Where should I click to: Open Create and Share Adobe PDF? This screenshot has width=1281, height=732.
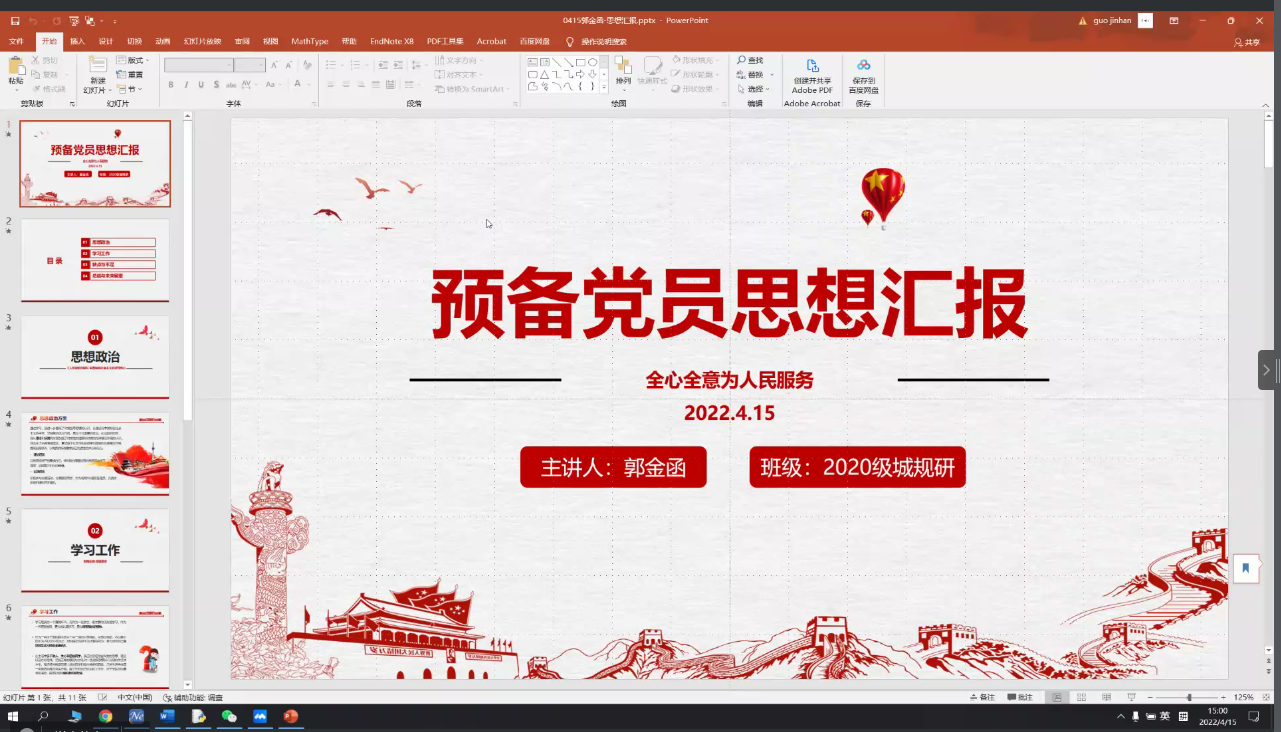tap(812, 67)
